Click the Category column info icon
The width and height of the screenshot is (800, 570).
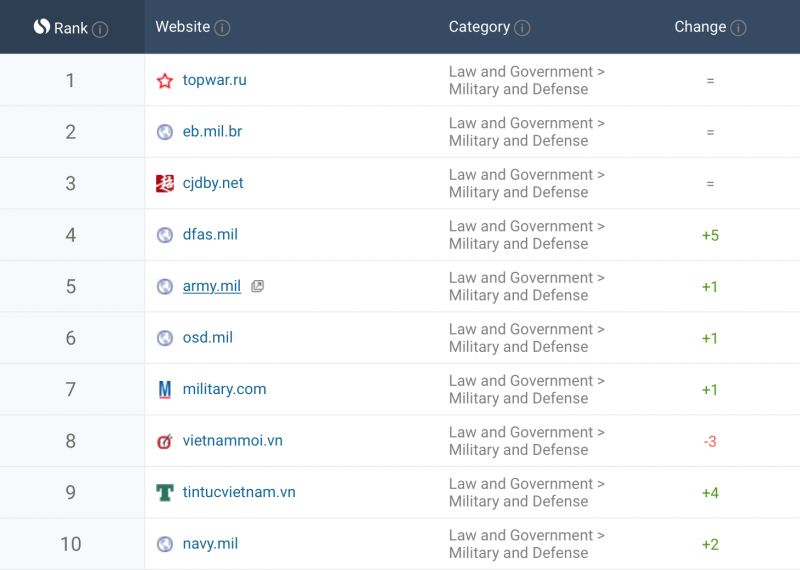pos(522,28)
